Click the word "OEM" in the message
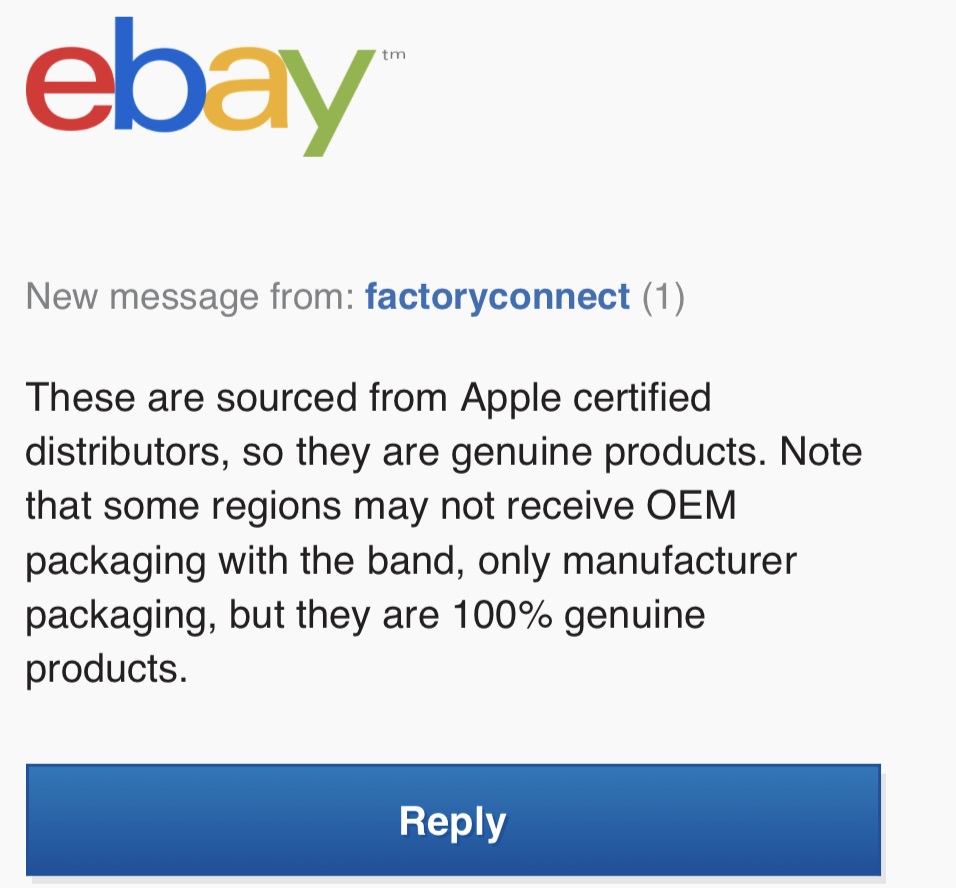Image resolution: width=956 pixels, height=888 pixels. [691, 506]
